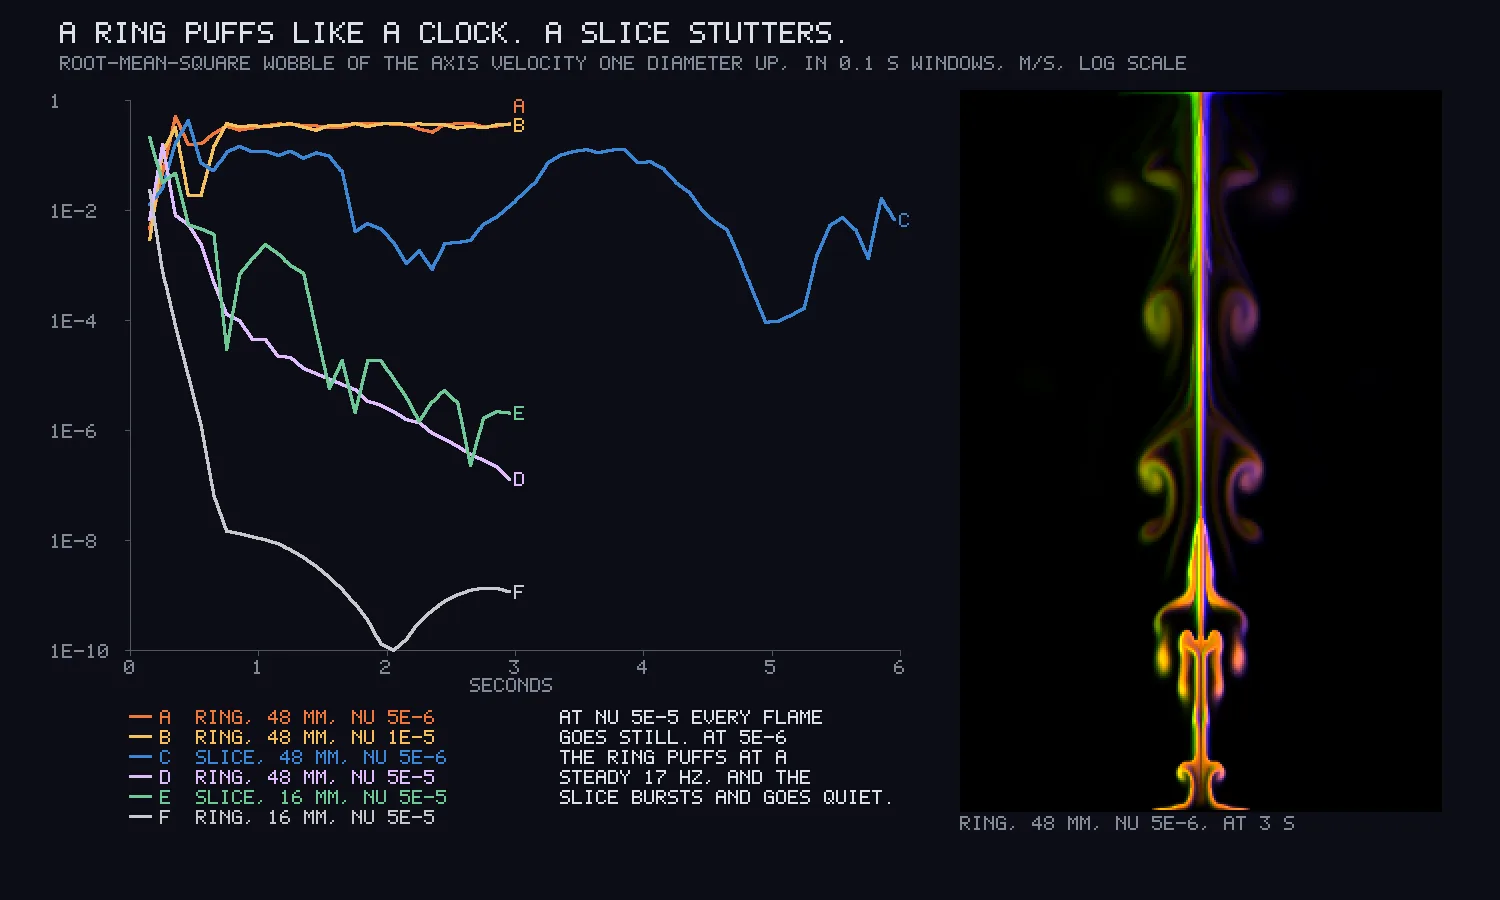Click the "0" tick on the seconds axis
Viewport: 1500px width, 900px height.
point(129,667)
